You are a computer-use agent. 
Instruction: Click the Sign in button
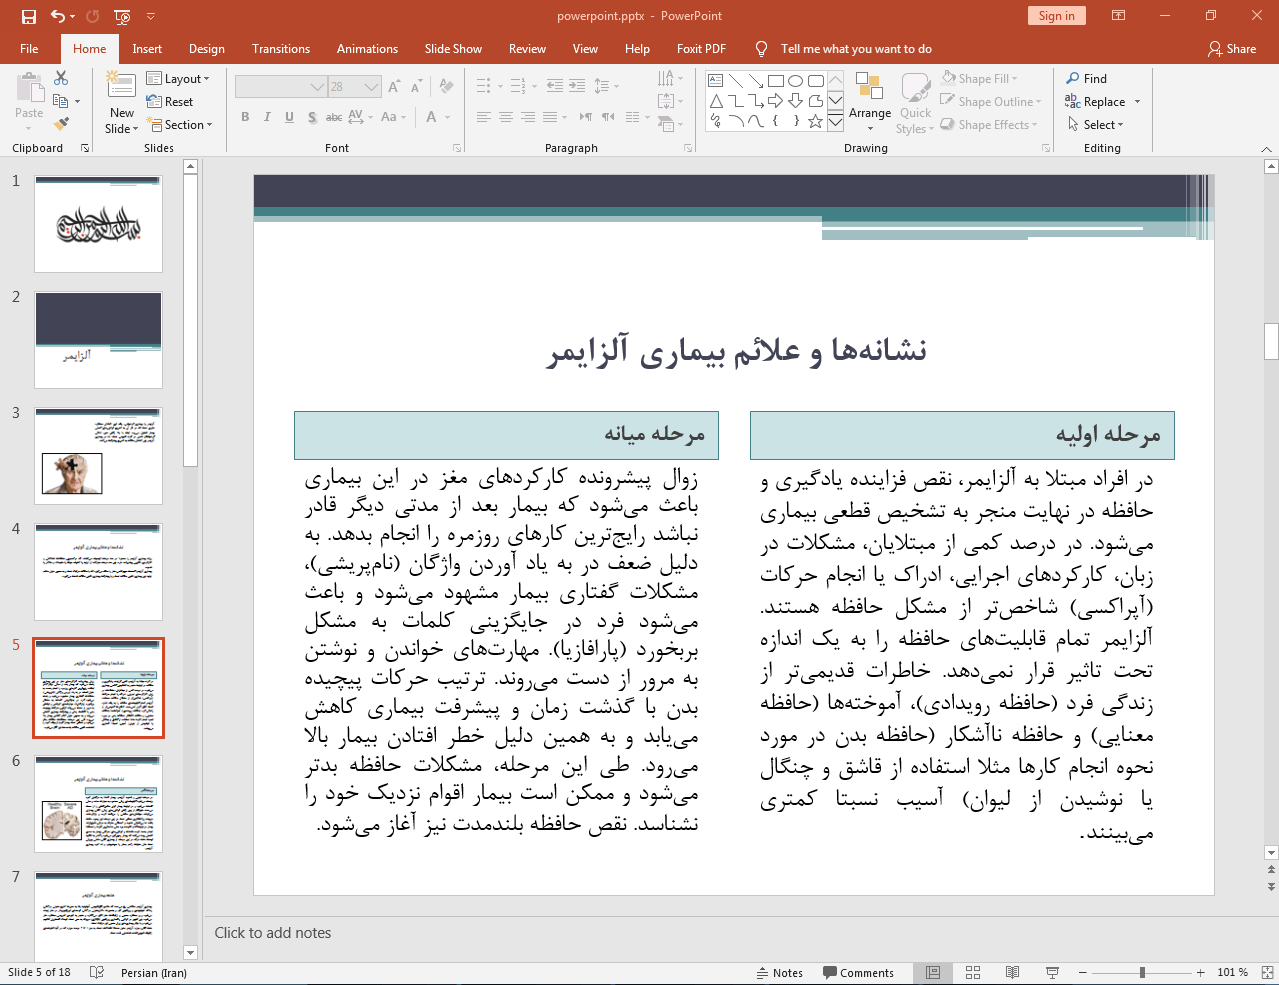point(1056,16)
